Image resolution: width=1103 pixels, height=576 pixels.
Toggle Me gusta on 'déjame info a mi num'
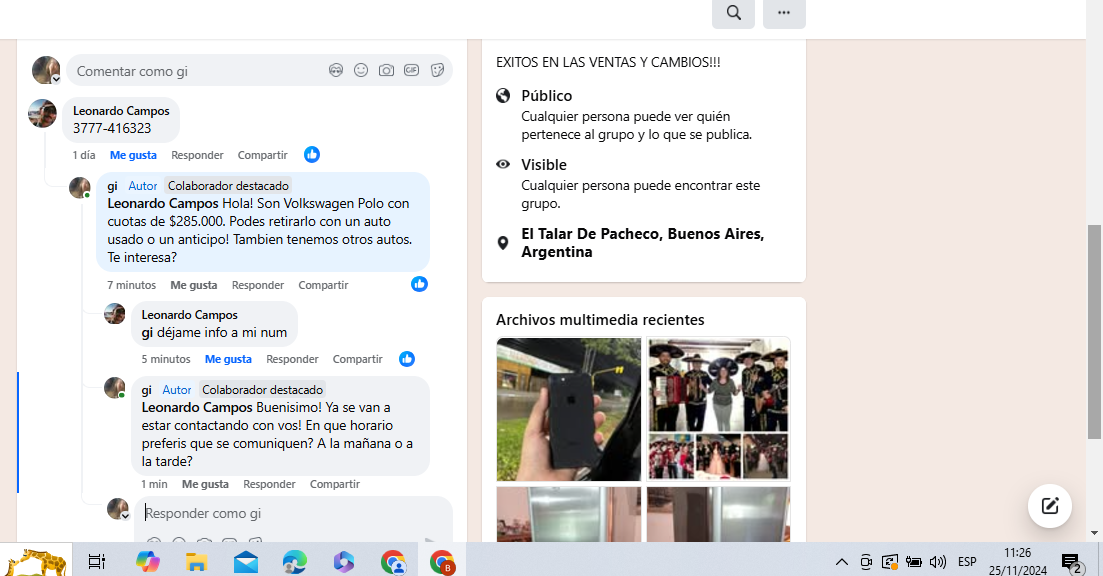point(228,359)
